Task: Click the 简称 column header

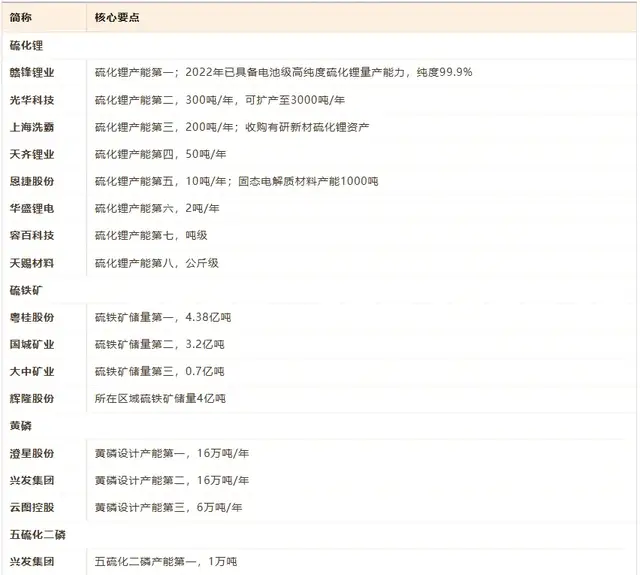Action: (x=21, y=17)
